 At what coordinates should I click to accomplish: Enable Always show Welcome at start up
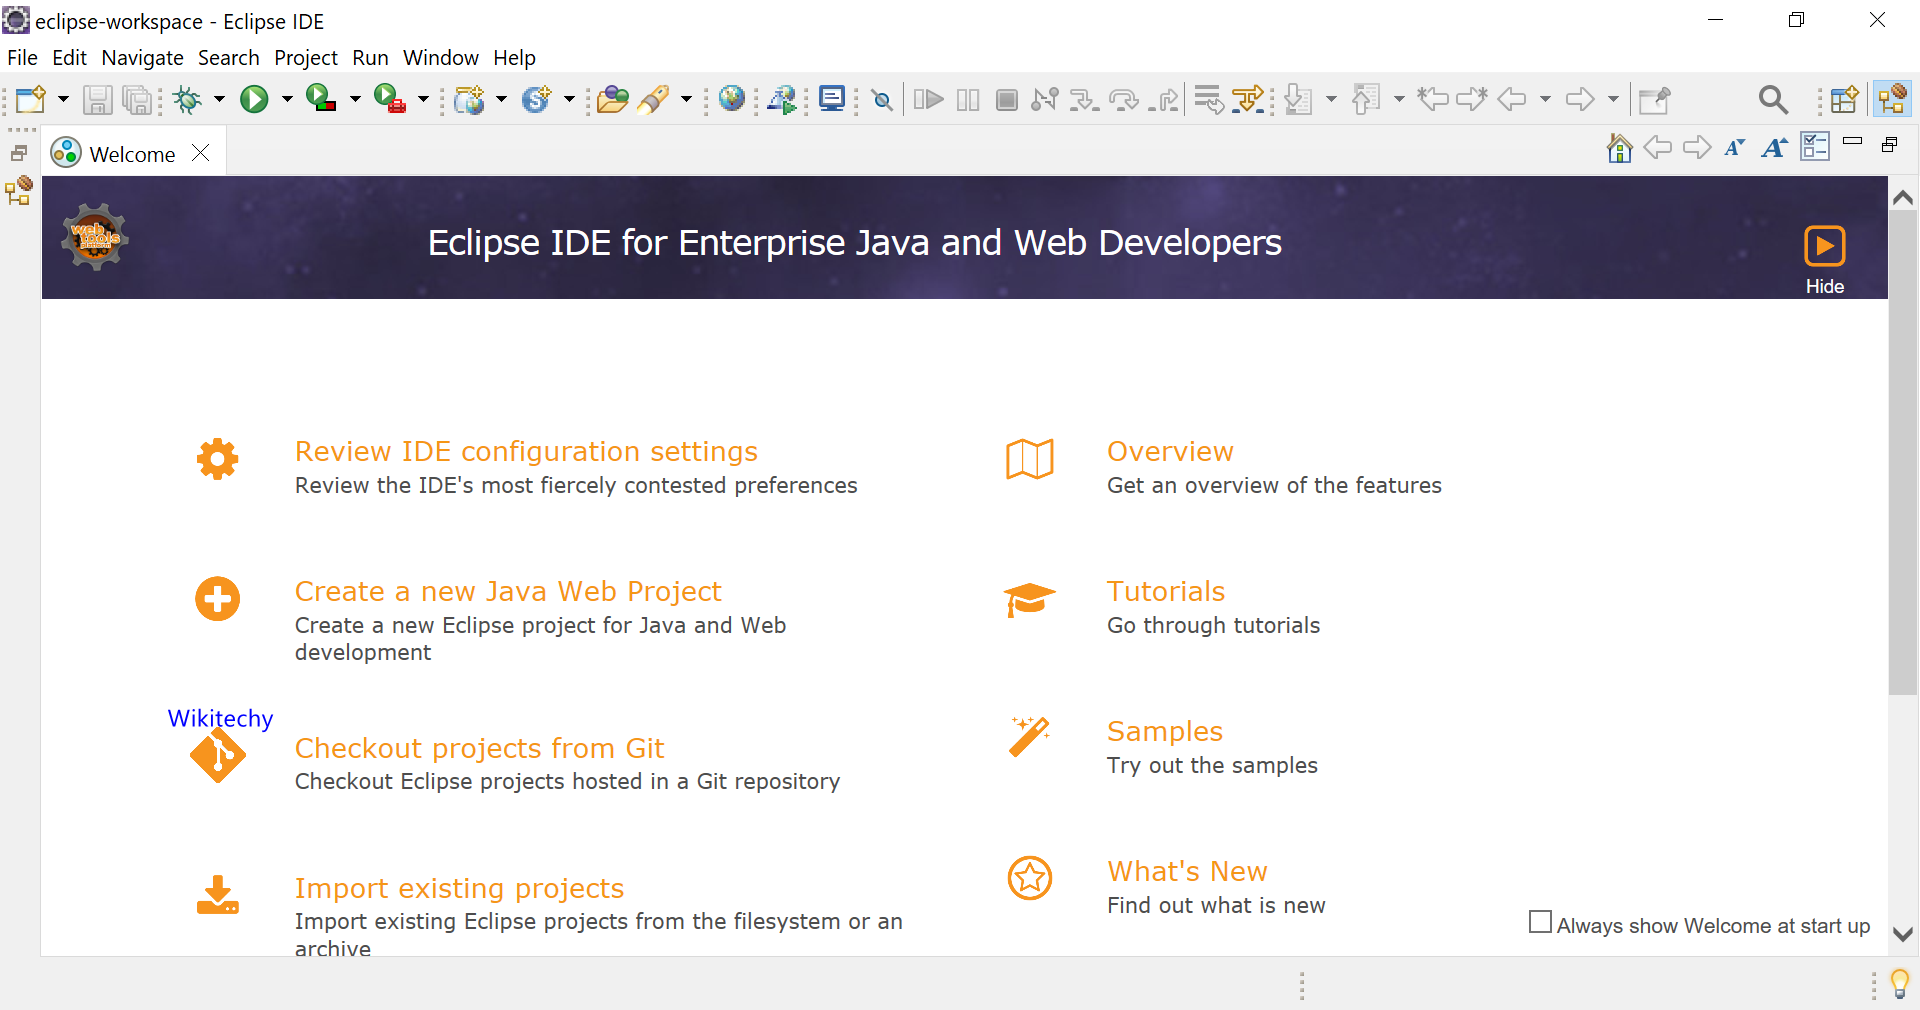(1540, 922)
